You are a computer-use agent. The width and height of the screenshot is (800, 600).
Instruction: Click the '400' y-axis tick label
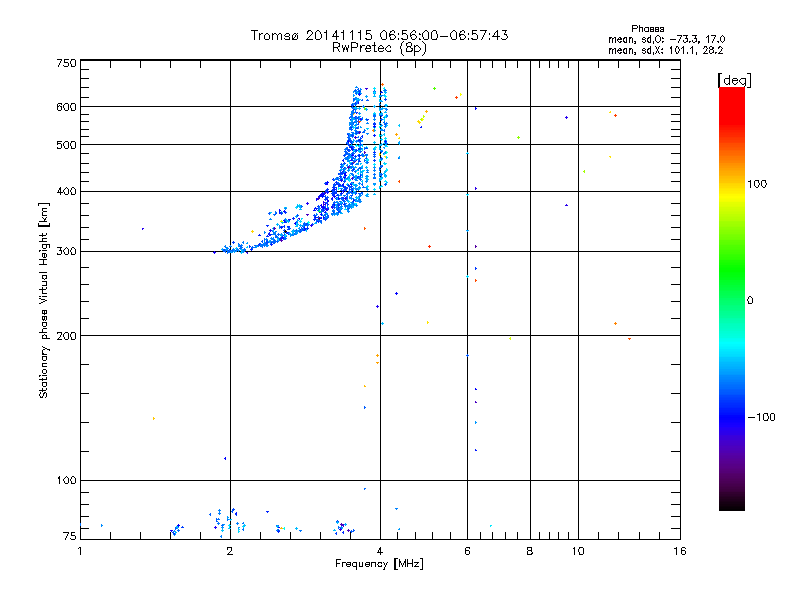coord(66,191)
